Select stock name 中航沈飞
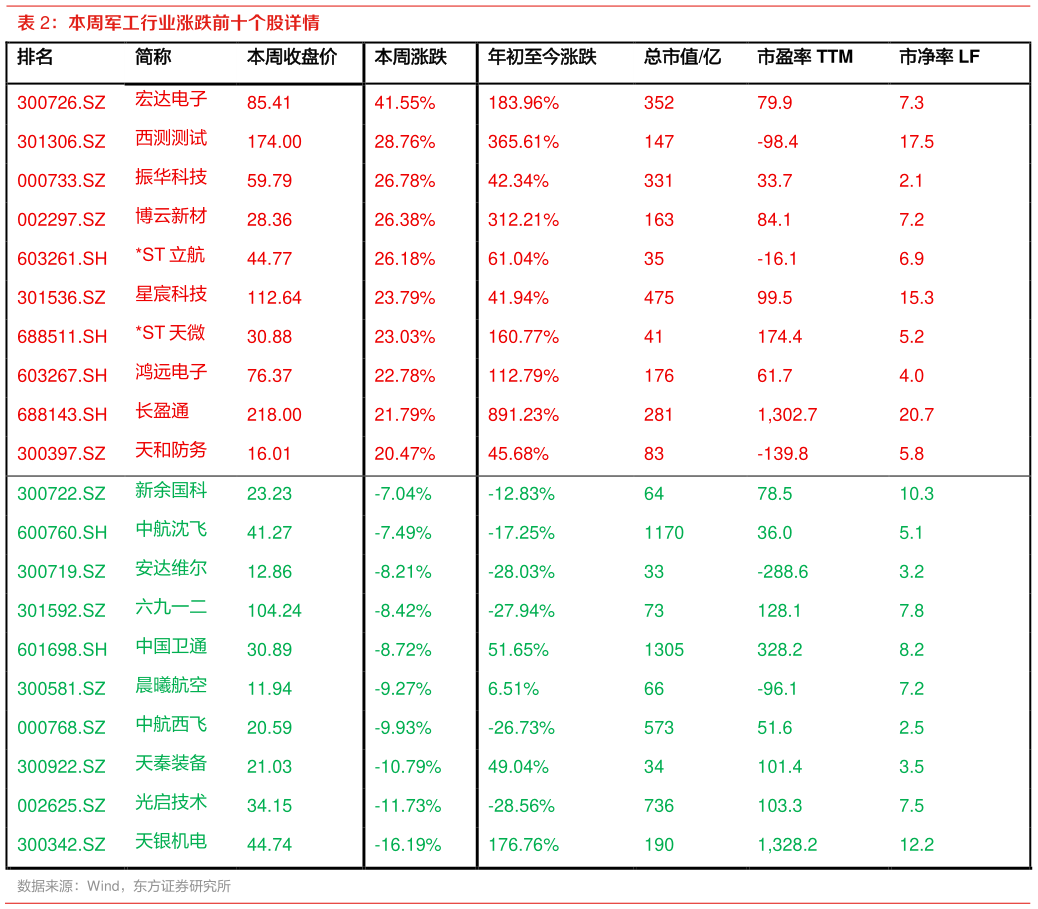This screenshot has height=909, width=1038. (x=171, y=529)
